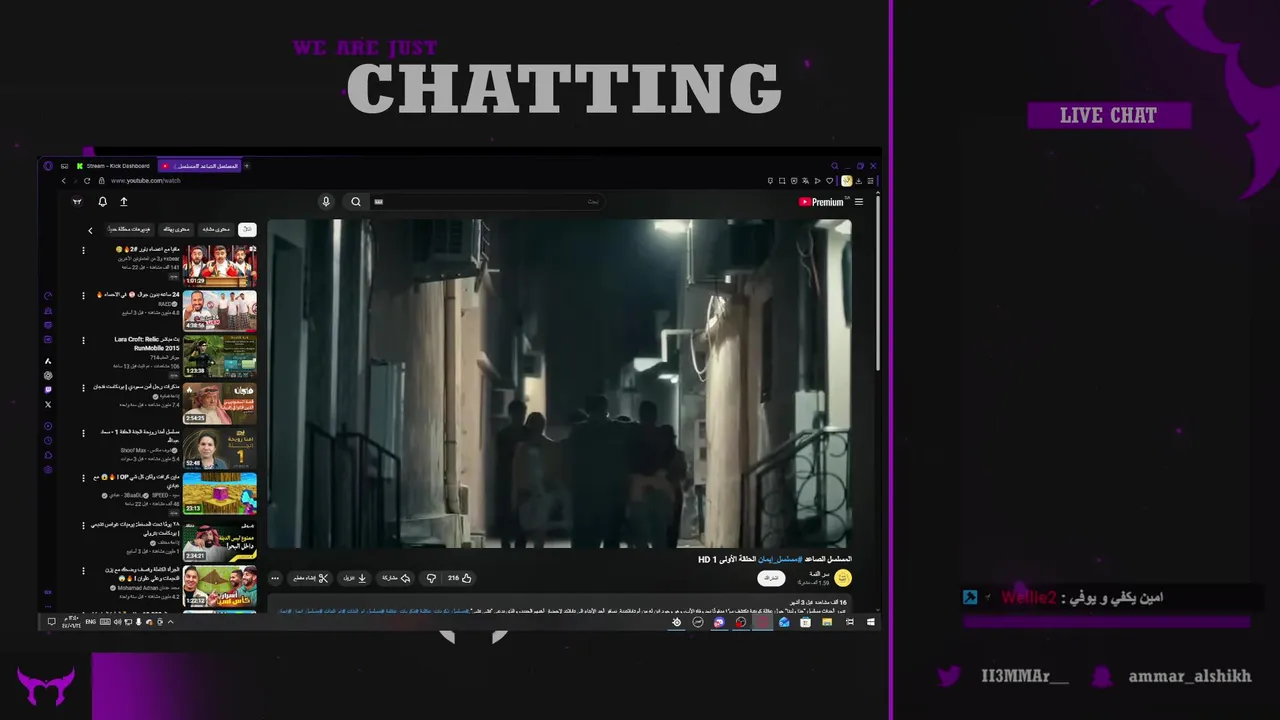Click the browser snapshot icon

pyautogui.click(x=782, y=181)
